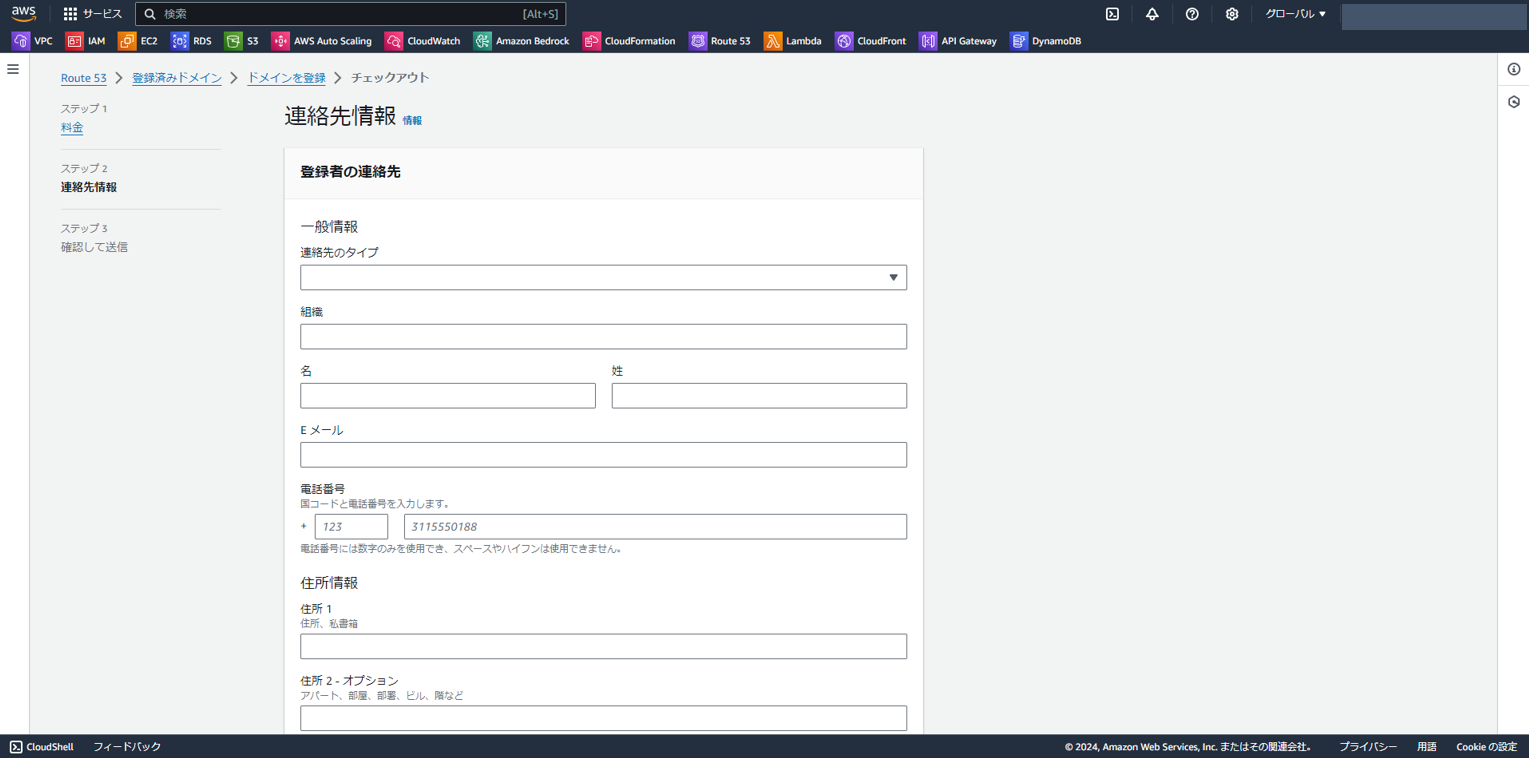The image size is (1529, 758).
Task: Go to ドメインを登録 breadcrumb link
Action: [x=286, y=78]
